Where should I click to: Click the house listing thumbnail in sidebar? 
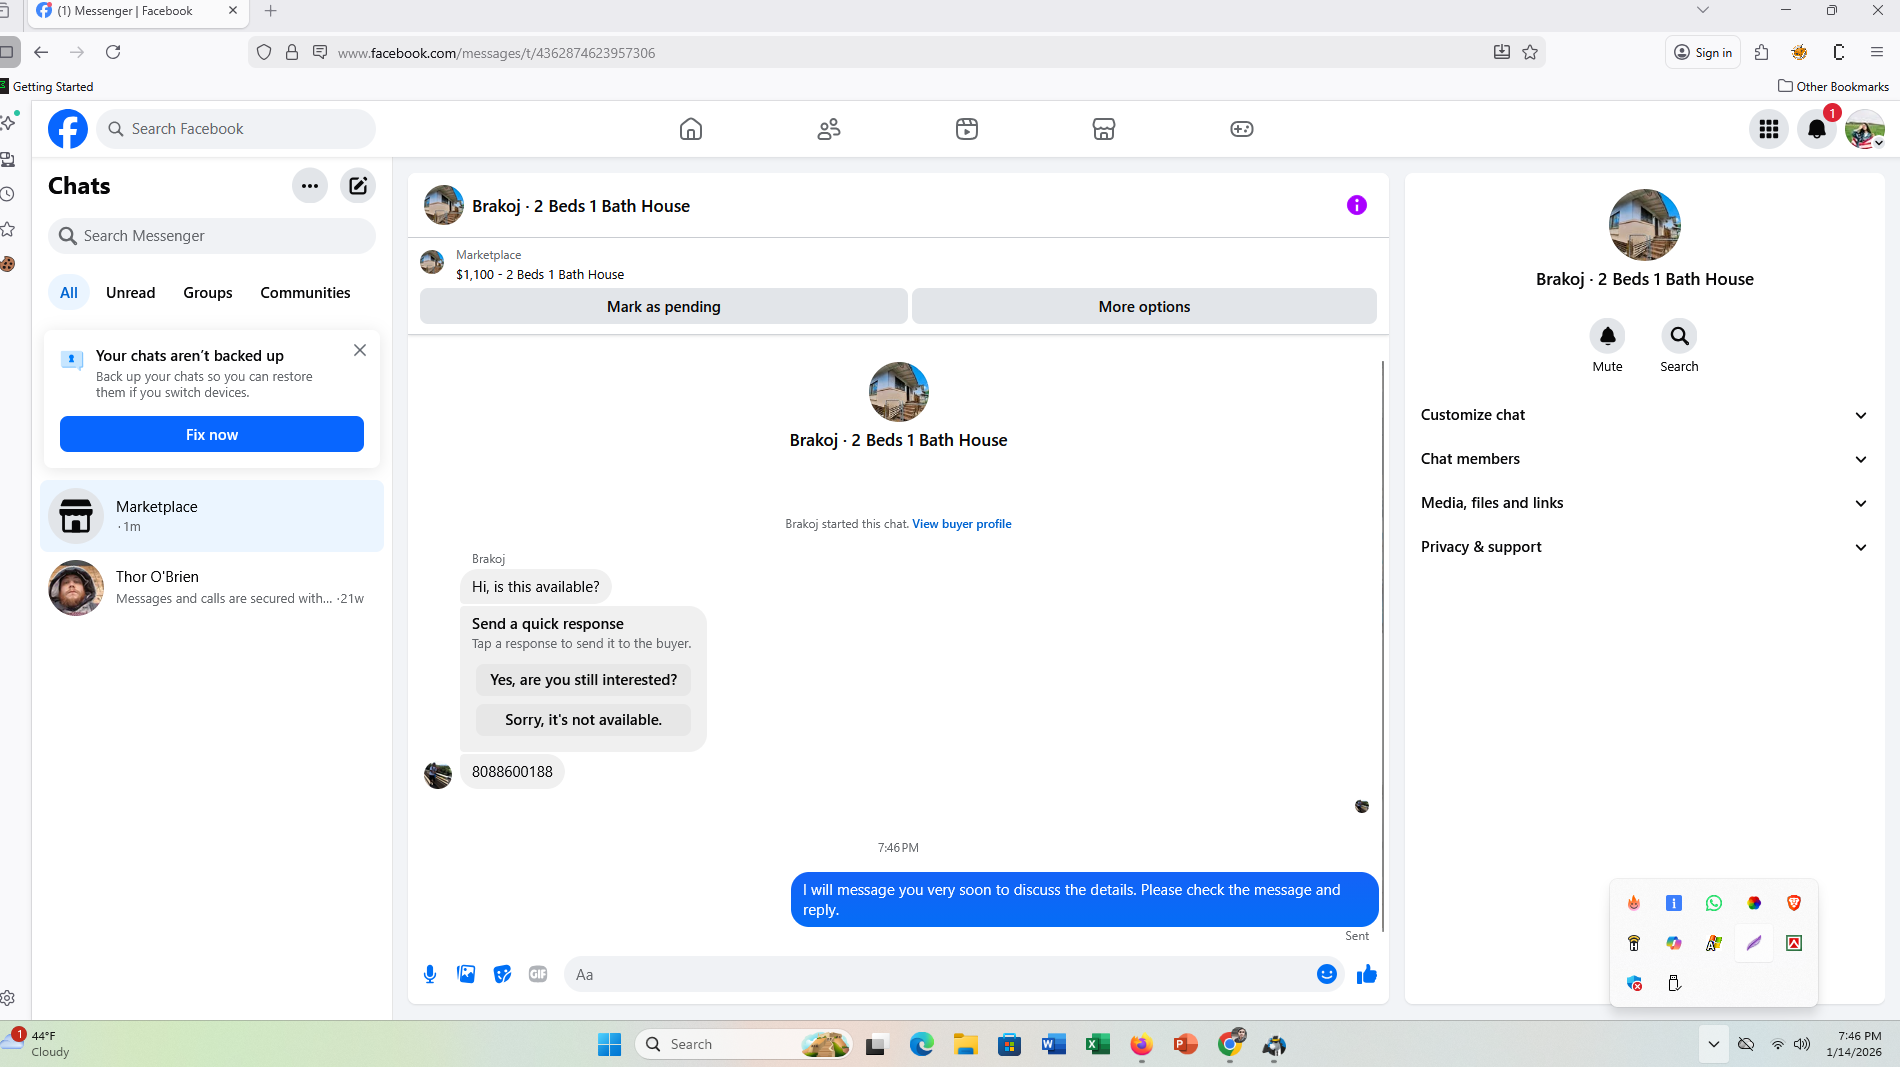point(1645,225)
